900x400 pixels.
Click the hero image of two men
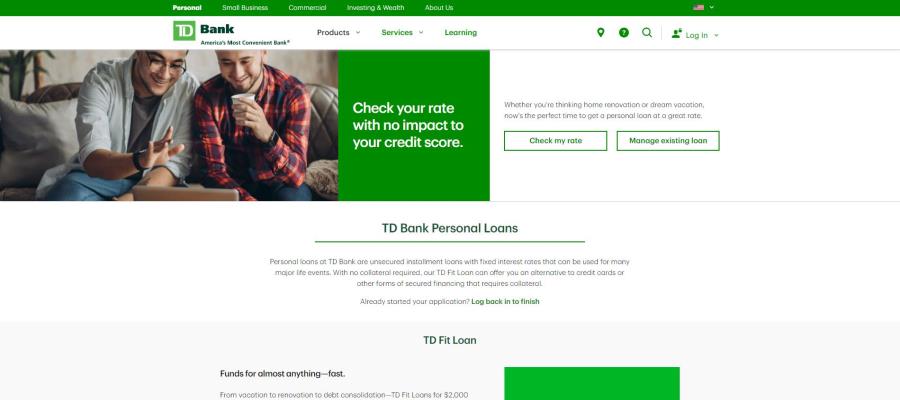pos(169,125)
